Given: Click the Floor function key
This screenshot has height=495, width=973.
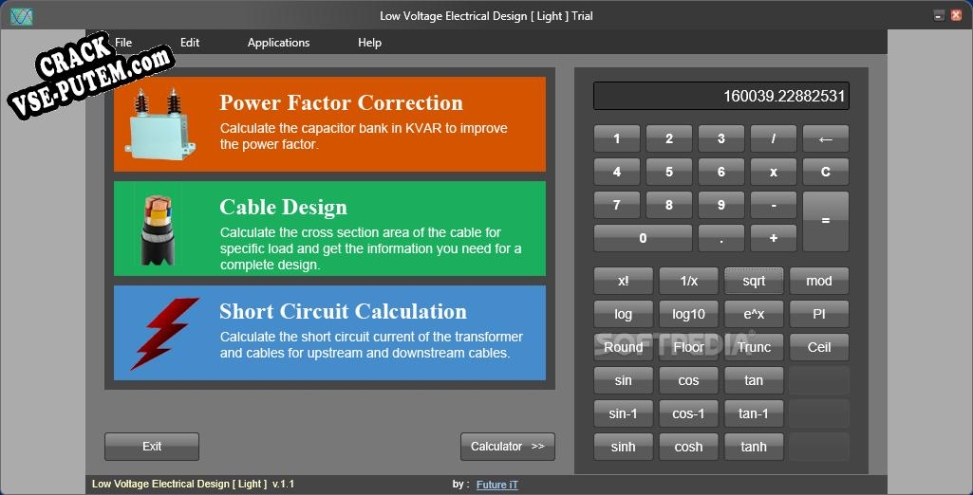Looking at the screenshot, I should coord(689,347).
